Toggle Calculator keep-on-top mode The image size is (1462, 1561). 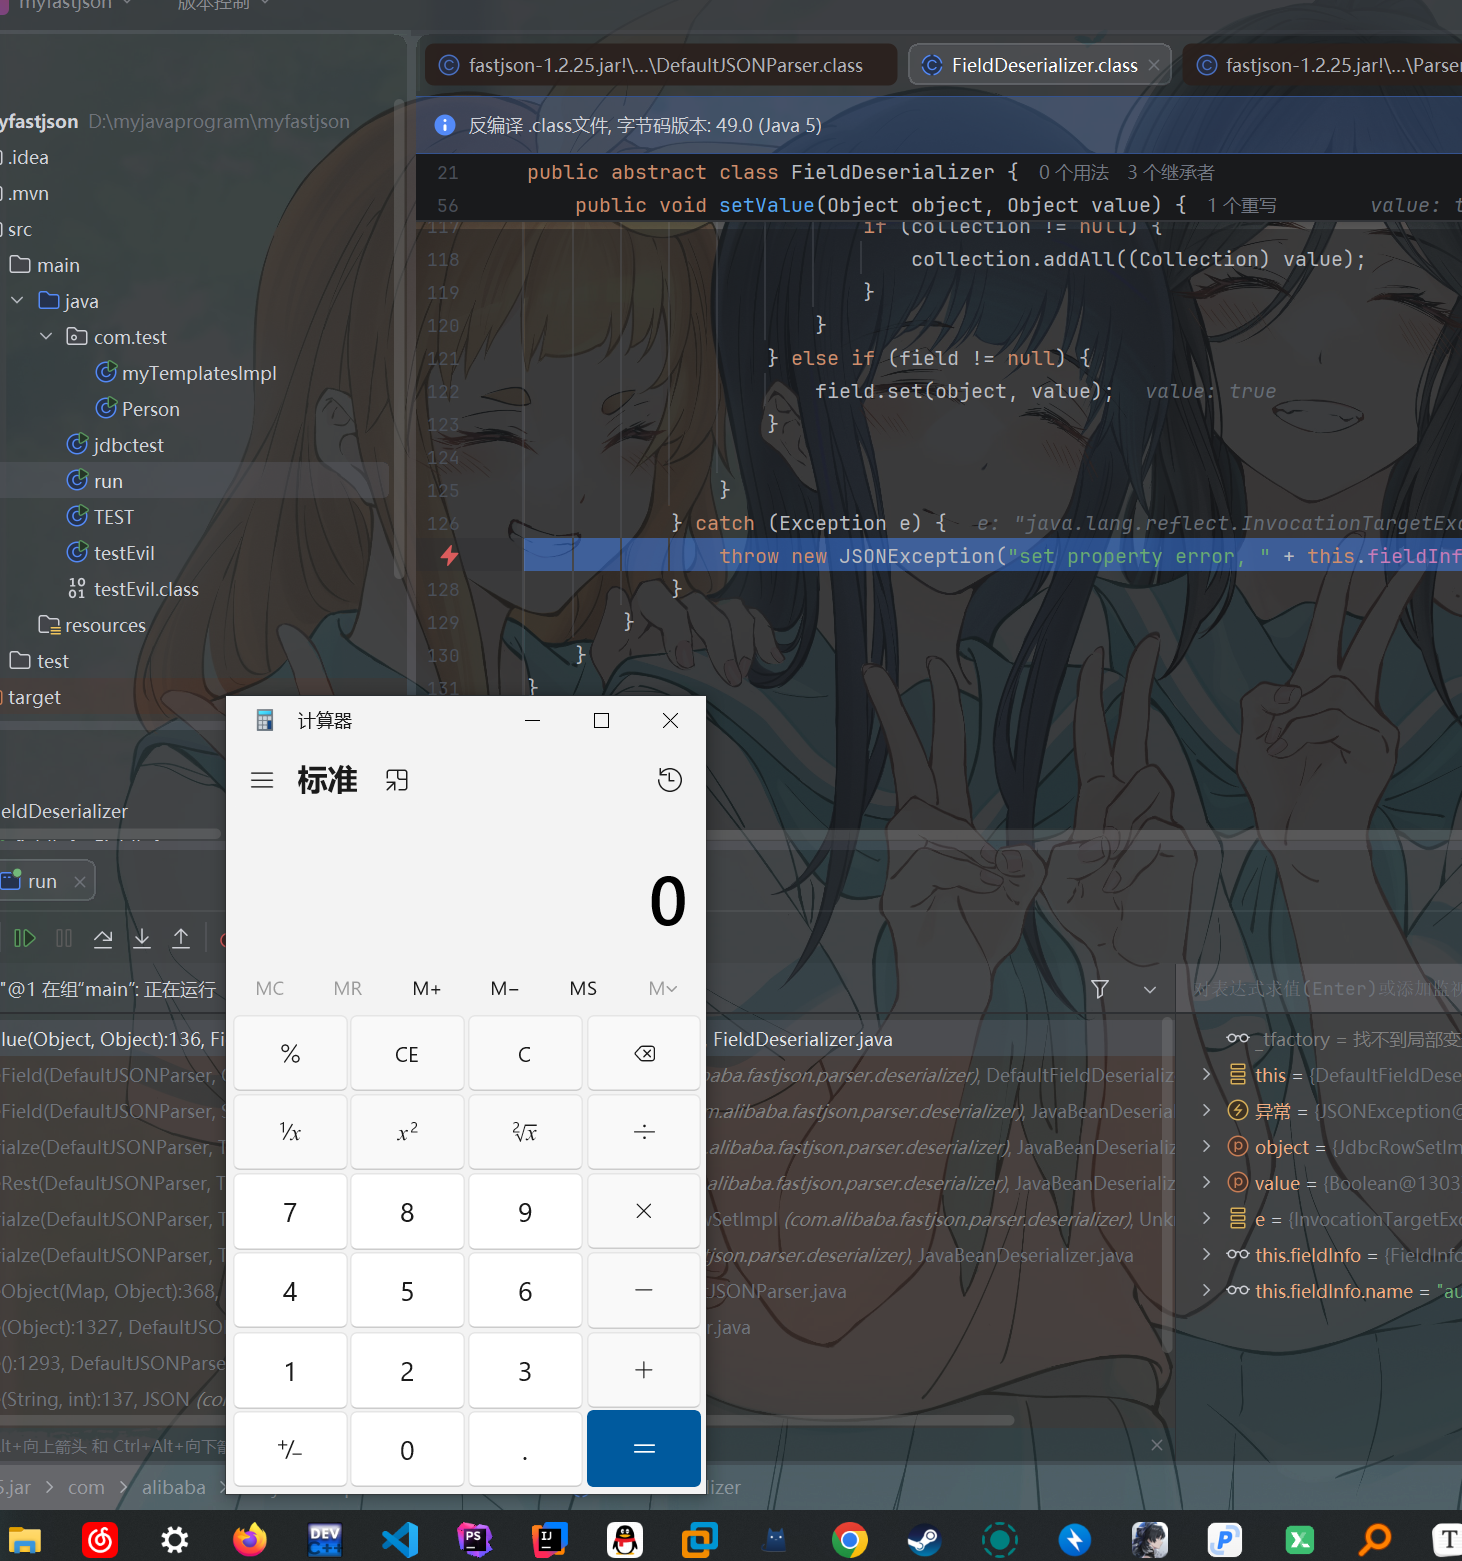(397, 780)
